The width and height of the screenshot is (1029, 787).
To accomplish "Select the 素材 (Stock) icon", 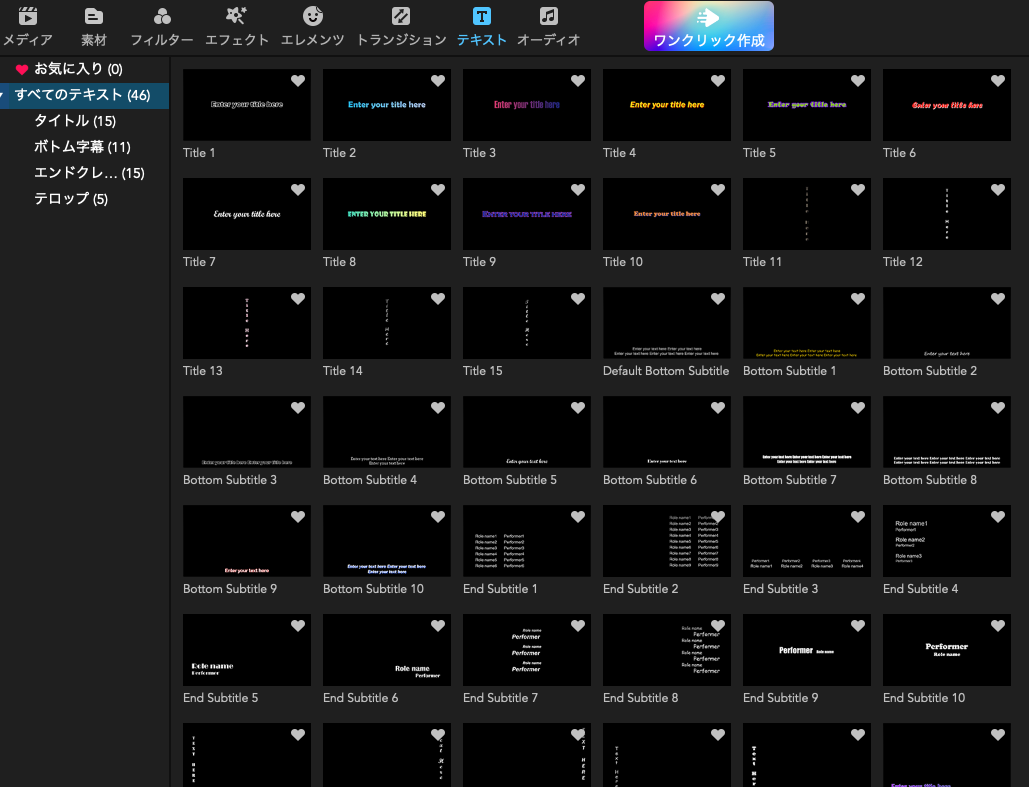I will click(x=94, y=17).
